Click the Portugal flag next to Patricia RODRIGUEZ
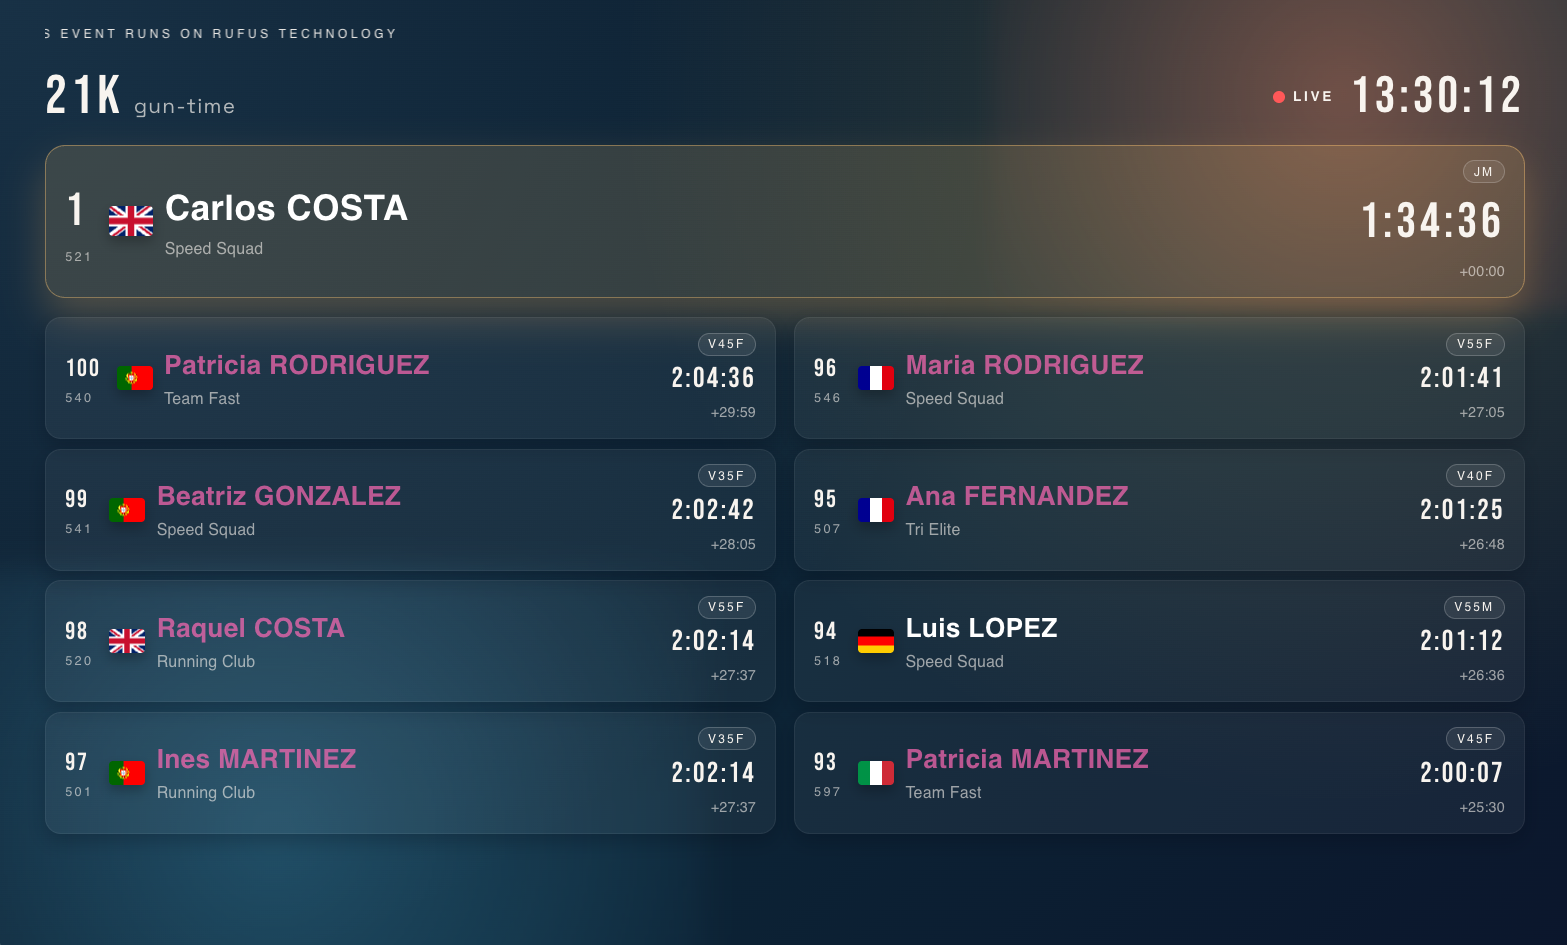 [135, 378]
